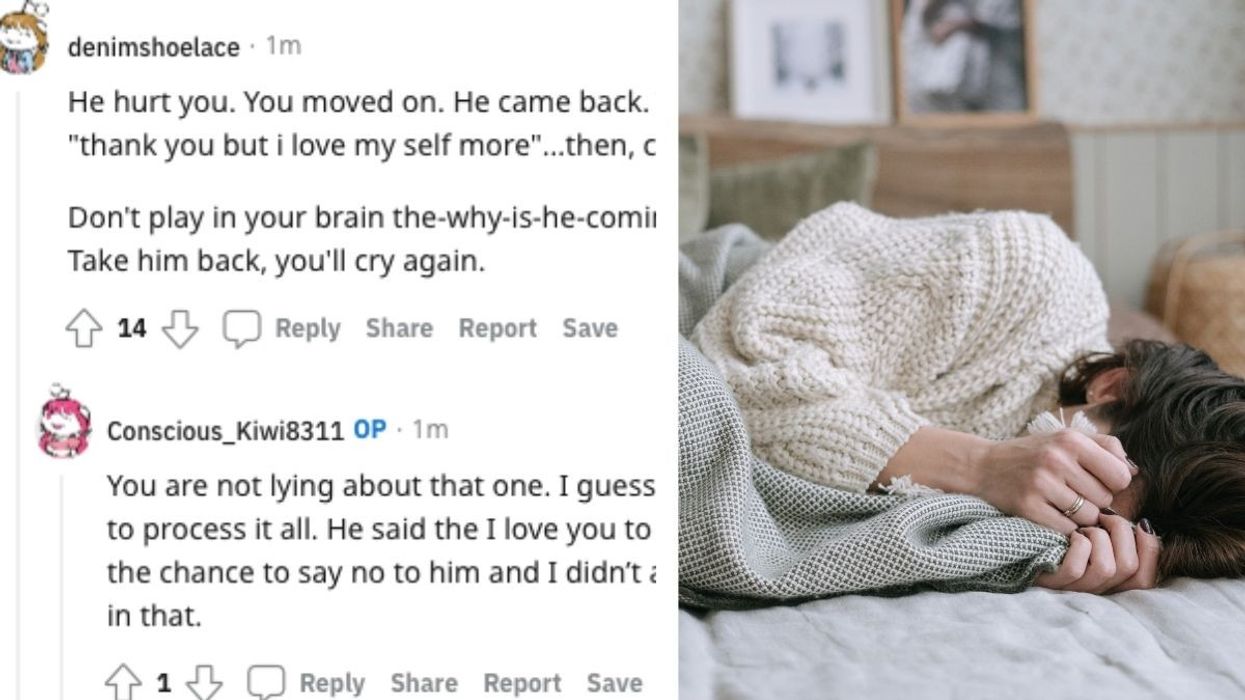Report denimshoelace's comment
This screenshot has width=1245, height=700.
[x=497, y=327]
